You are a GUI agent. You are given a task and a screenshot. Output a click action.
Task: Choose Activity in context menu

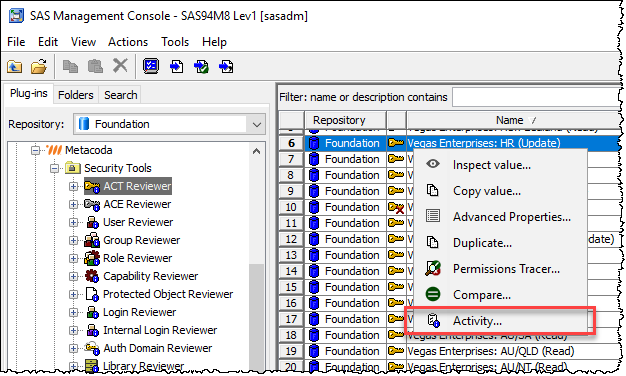tap(500, 321)
